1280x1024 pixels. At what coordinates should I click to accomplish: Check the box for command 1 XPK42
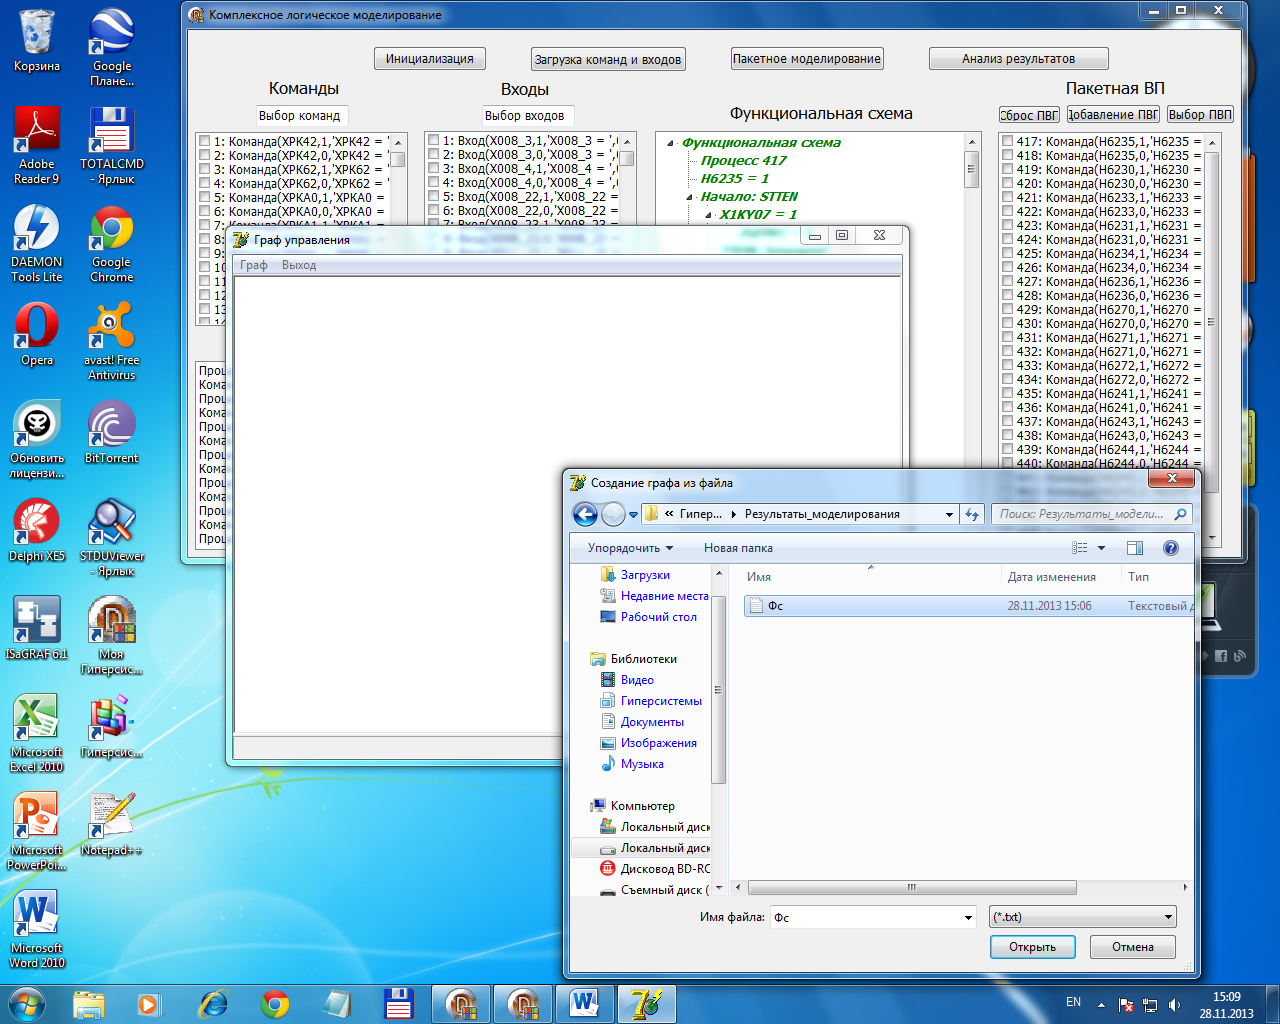(x=204, y=141)
